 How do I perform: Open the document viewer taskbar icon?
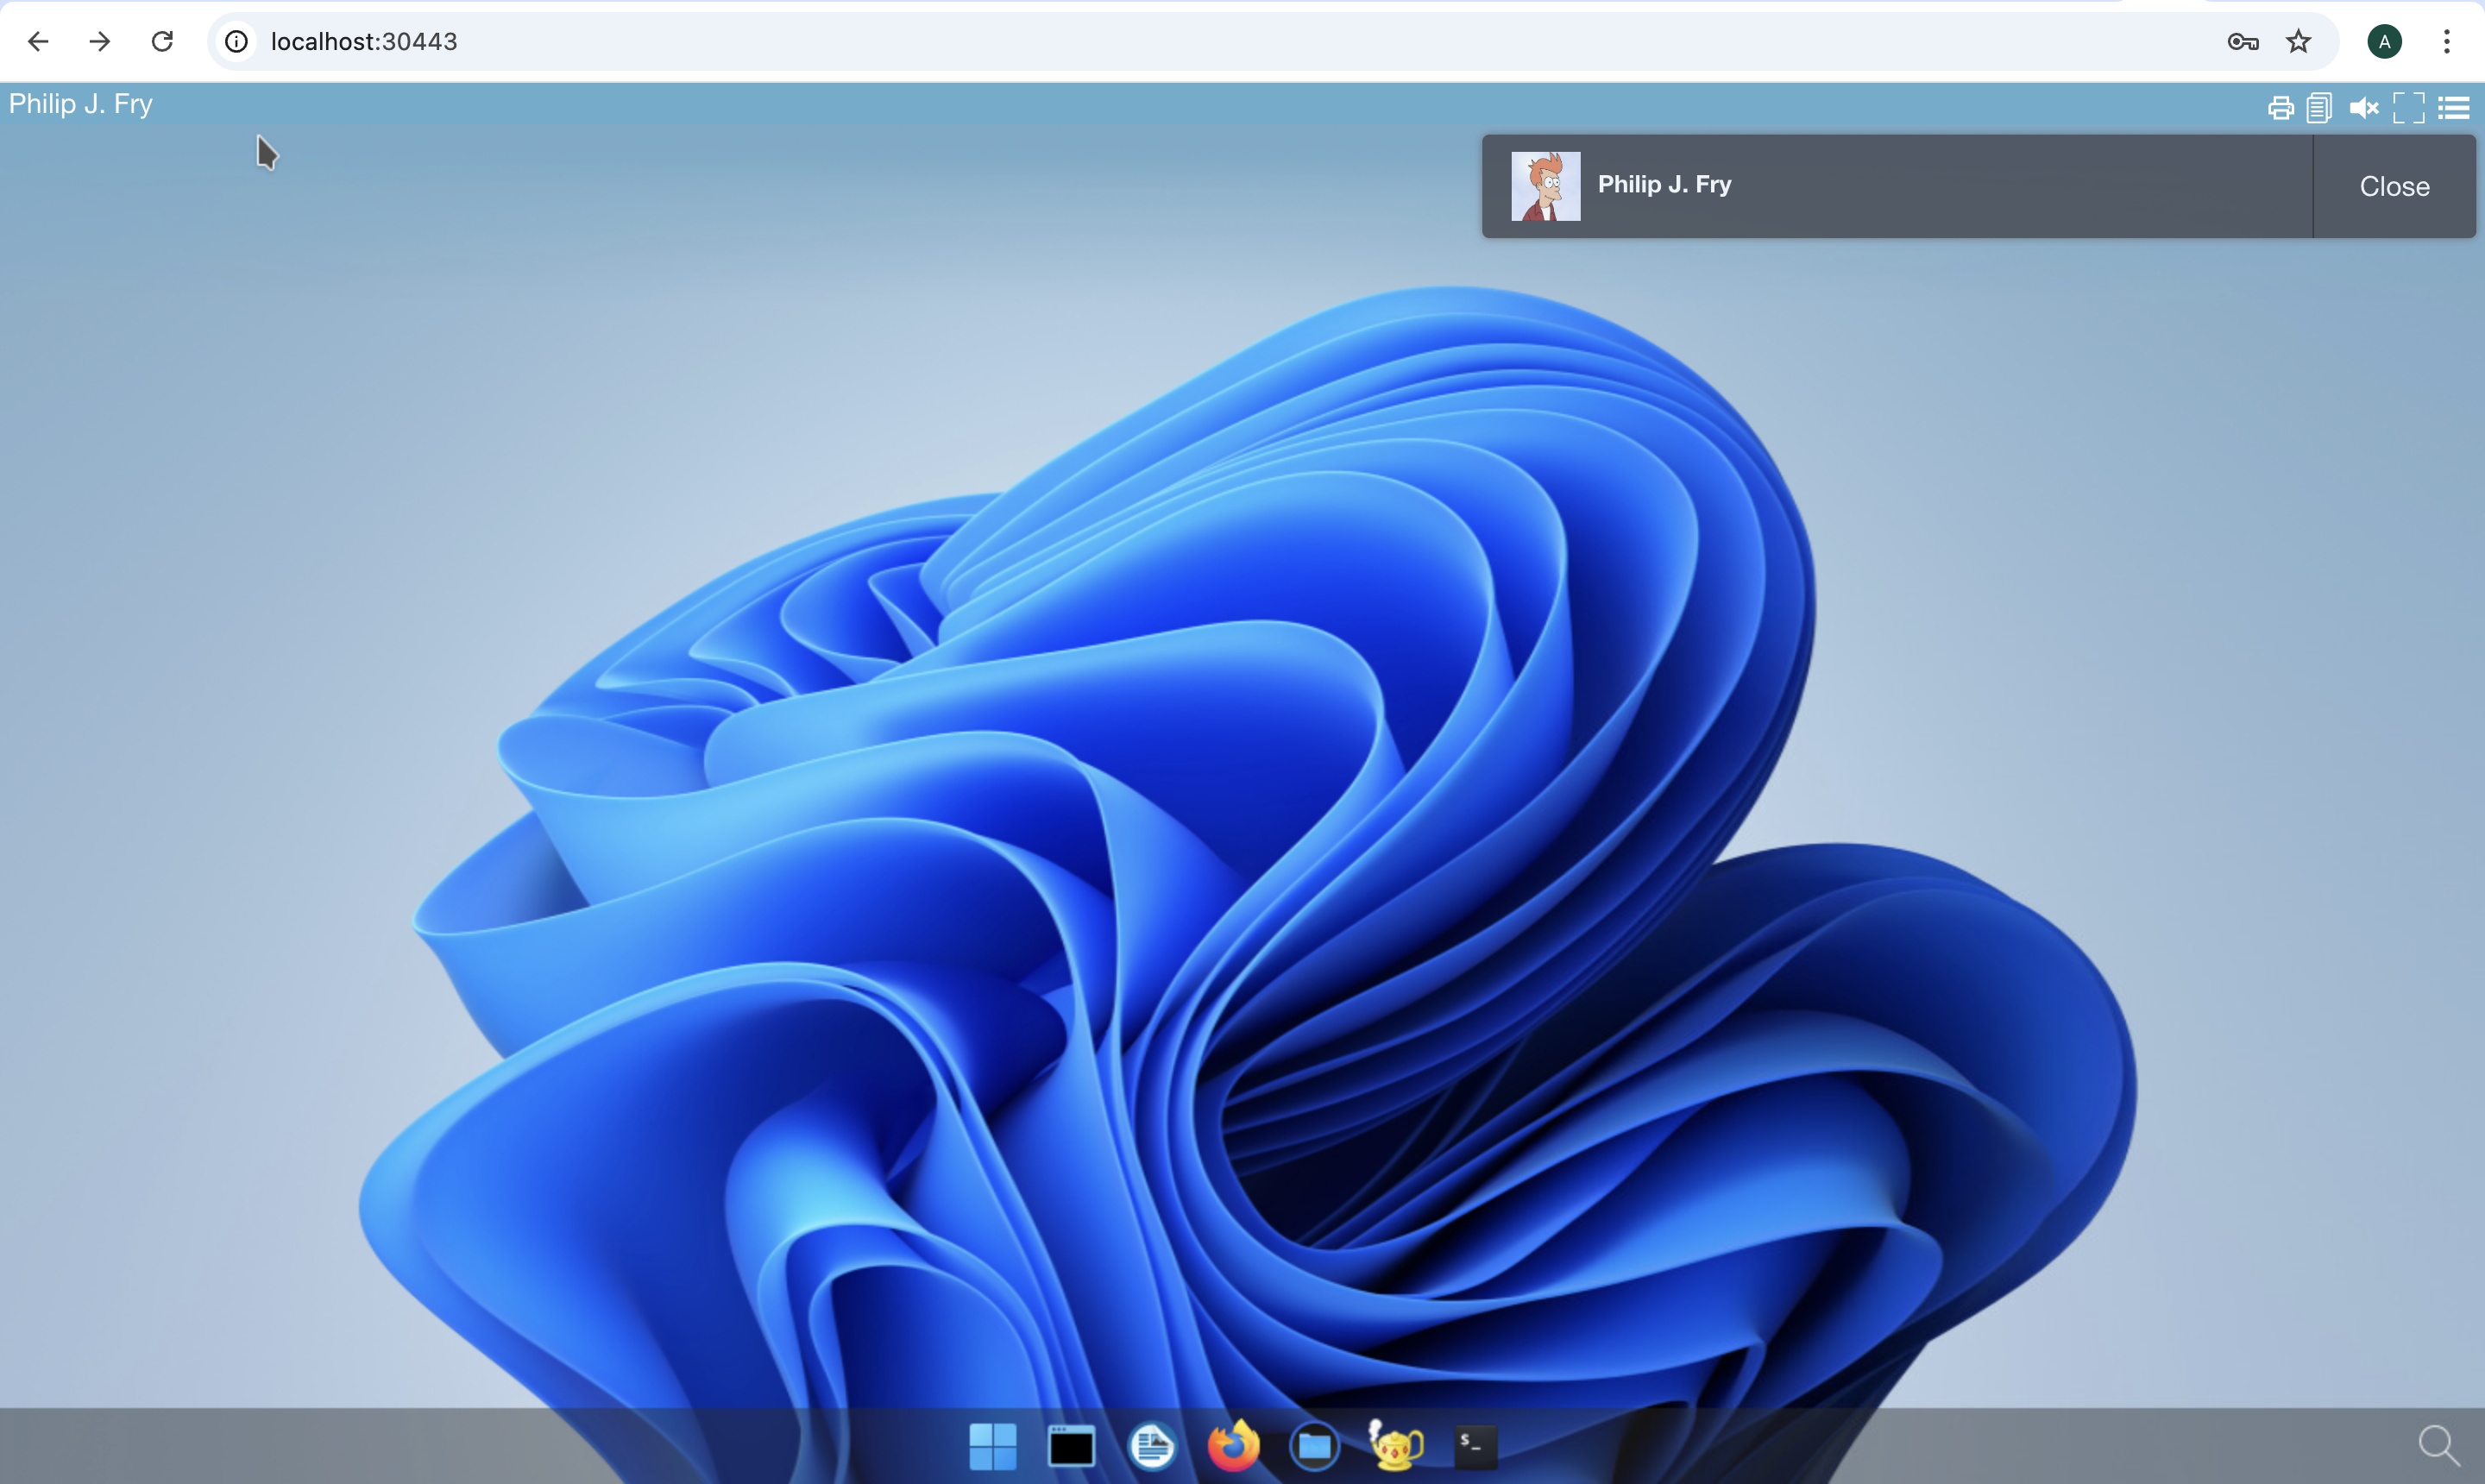pos(1152,1446)
